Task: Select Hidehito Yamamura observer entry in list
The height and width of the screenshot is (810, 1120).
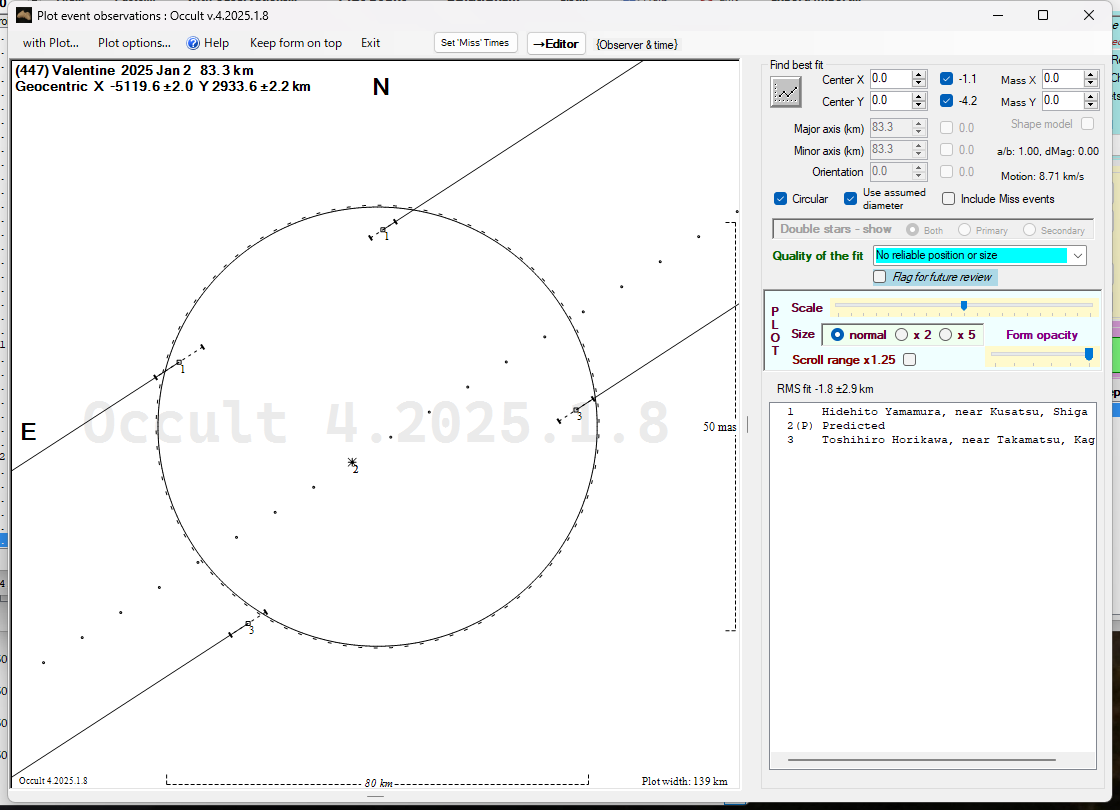Action: 937,412
